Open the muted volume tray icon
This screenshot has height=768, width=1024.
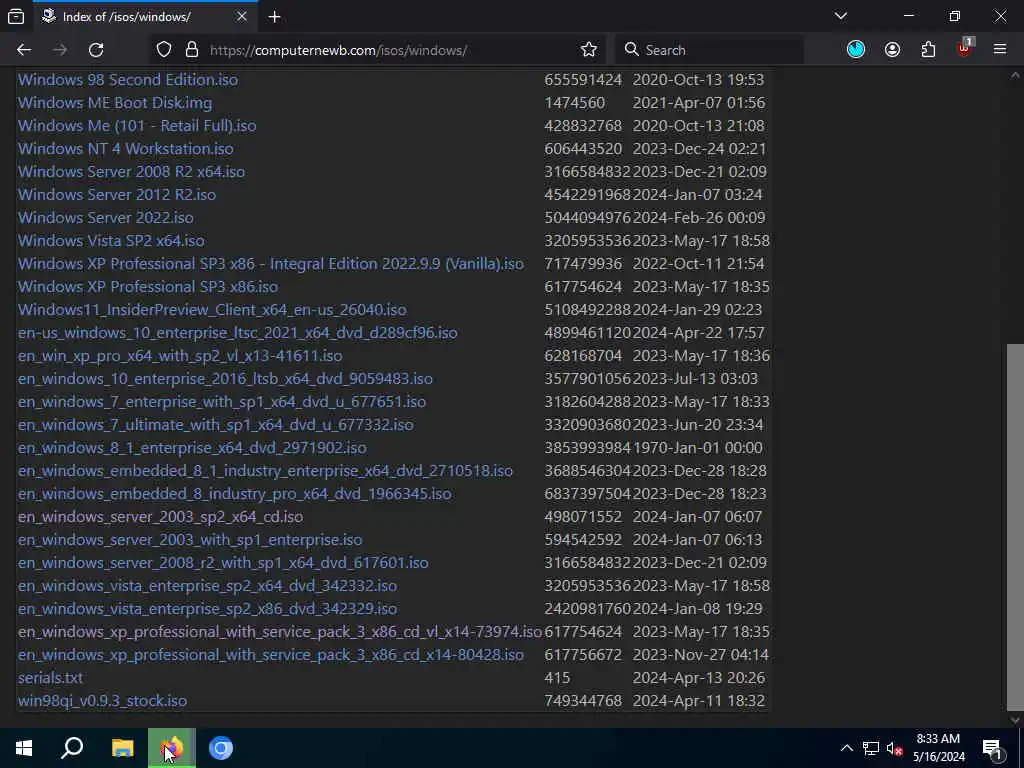[894, 748]
